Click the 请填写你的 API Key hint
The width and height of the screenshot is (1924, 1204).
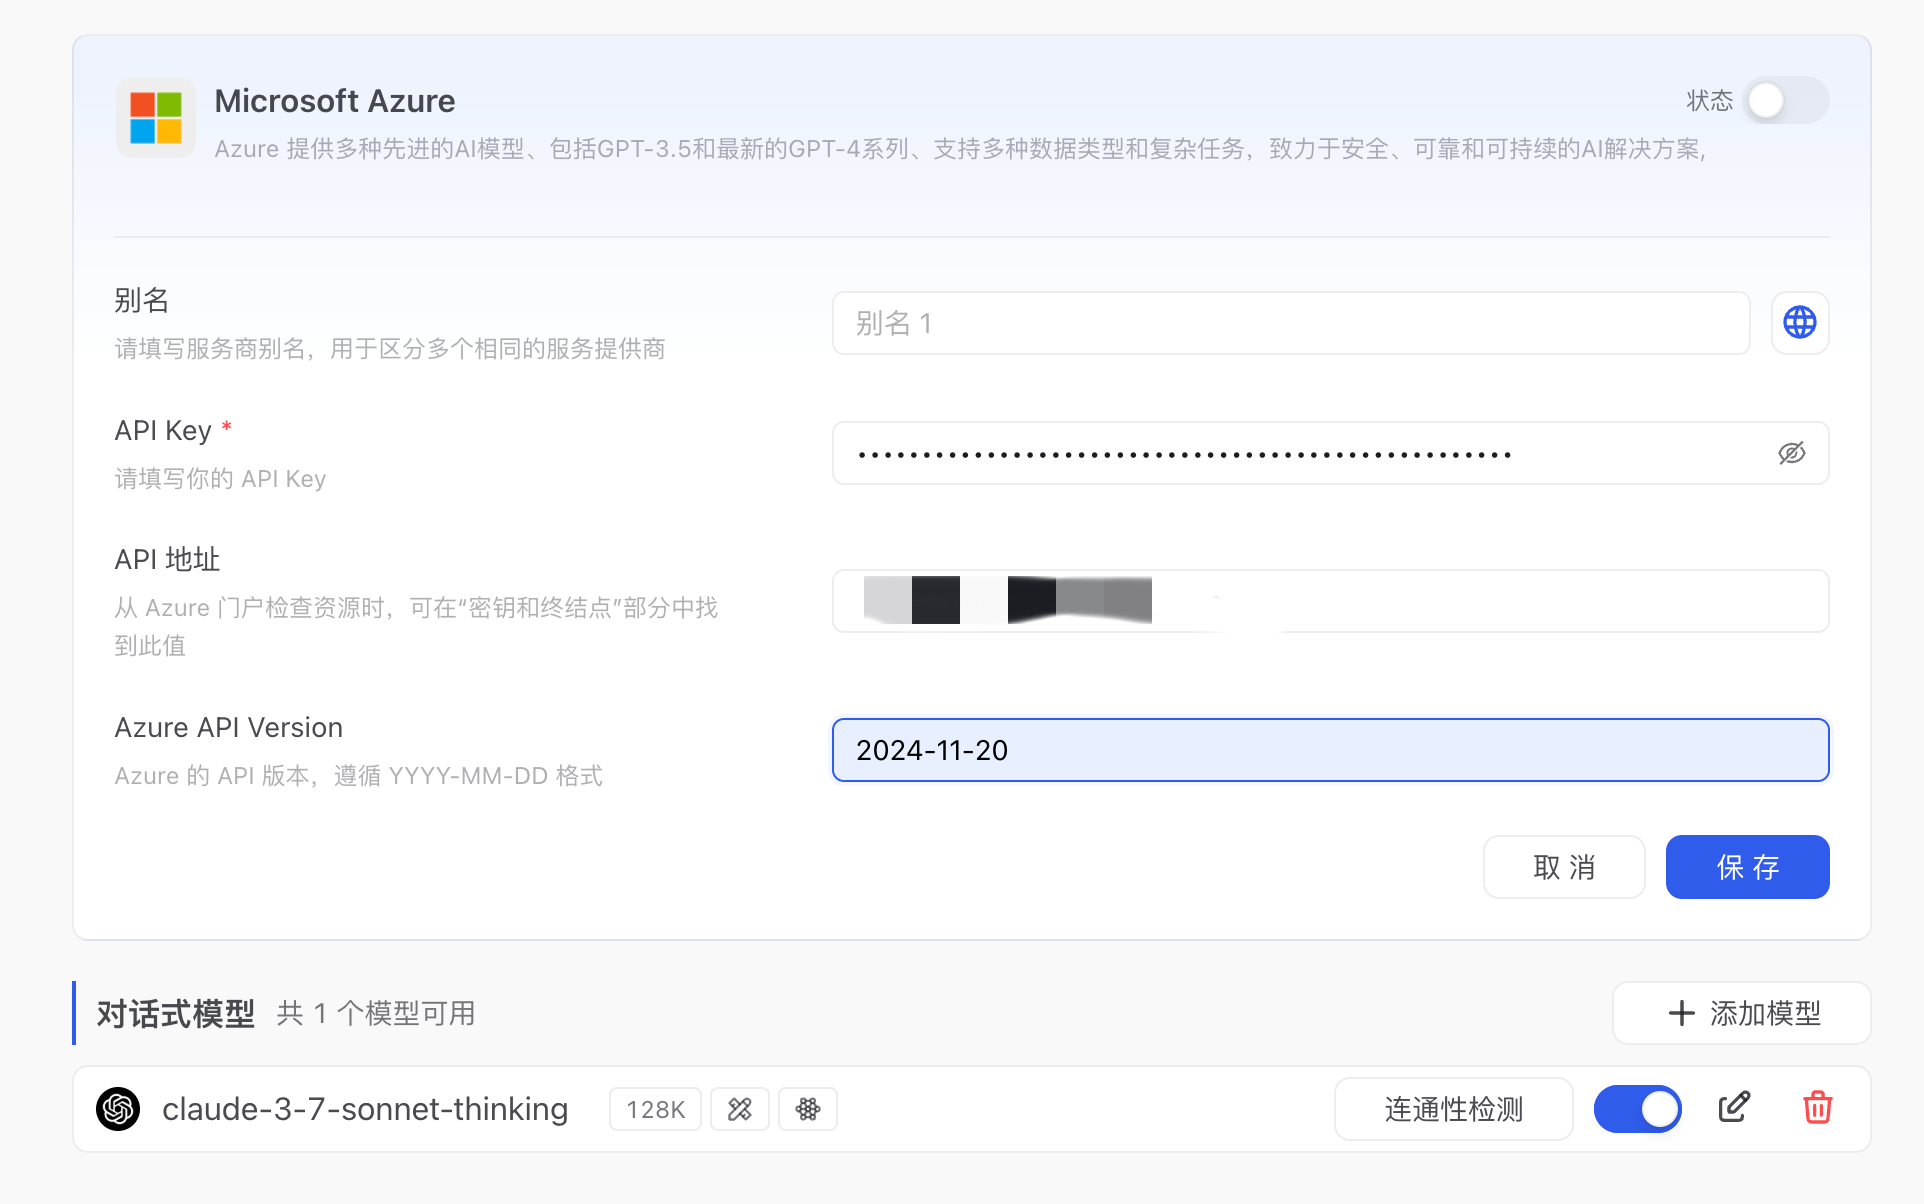point(220,478)
